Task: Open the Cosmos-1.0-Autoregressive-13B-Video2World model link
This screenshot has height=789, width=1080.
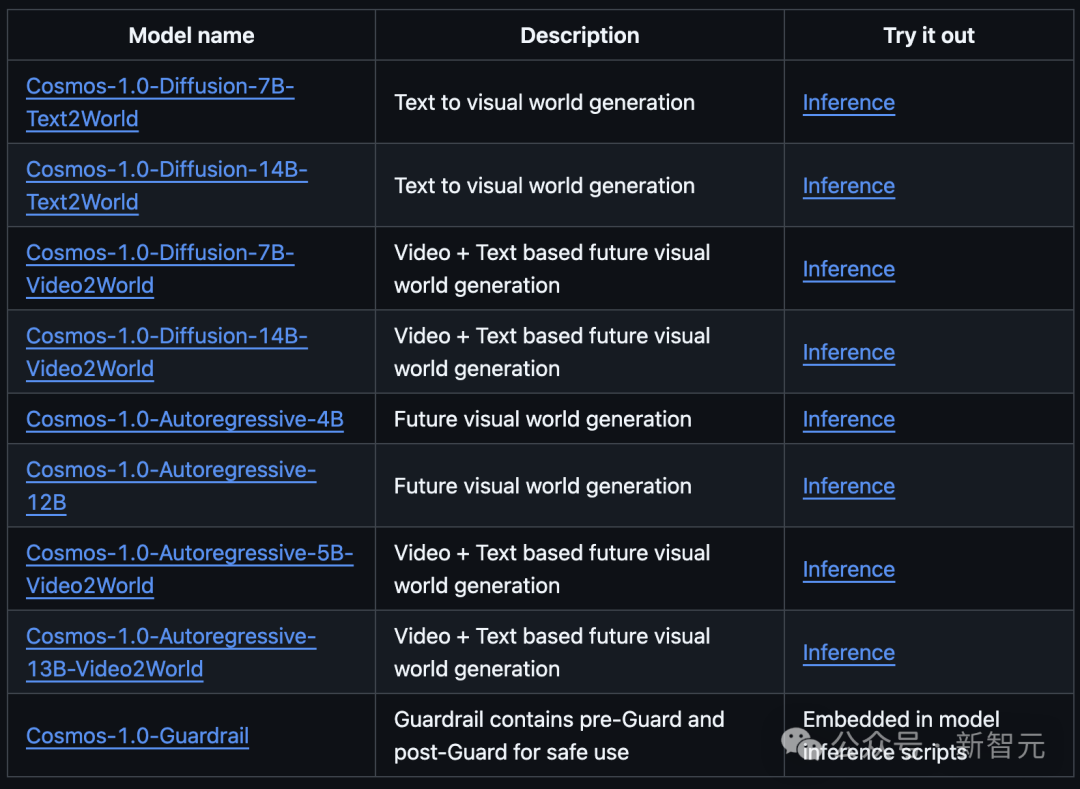Action: pos(171,652)
